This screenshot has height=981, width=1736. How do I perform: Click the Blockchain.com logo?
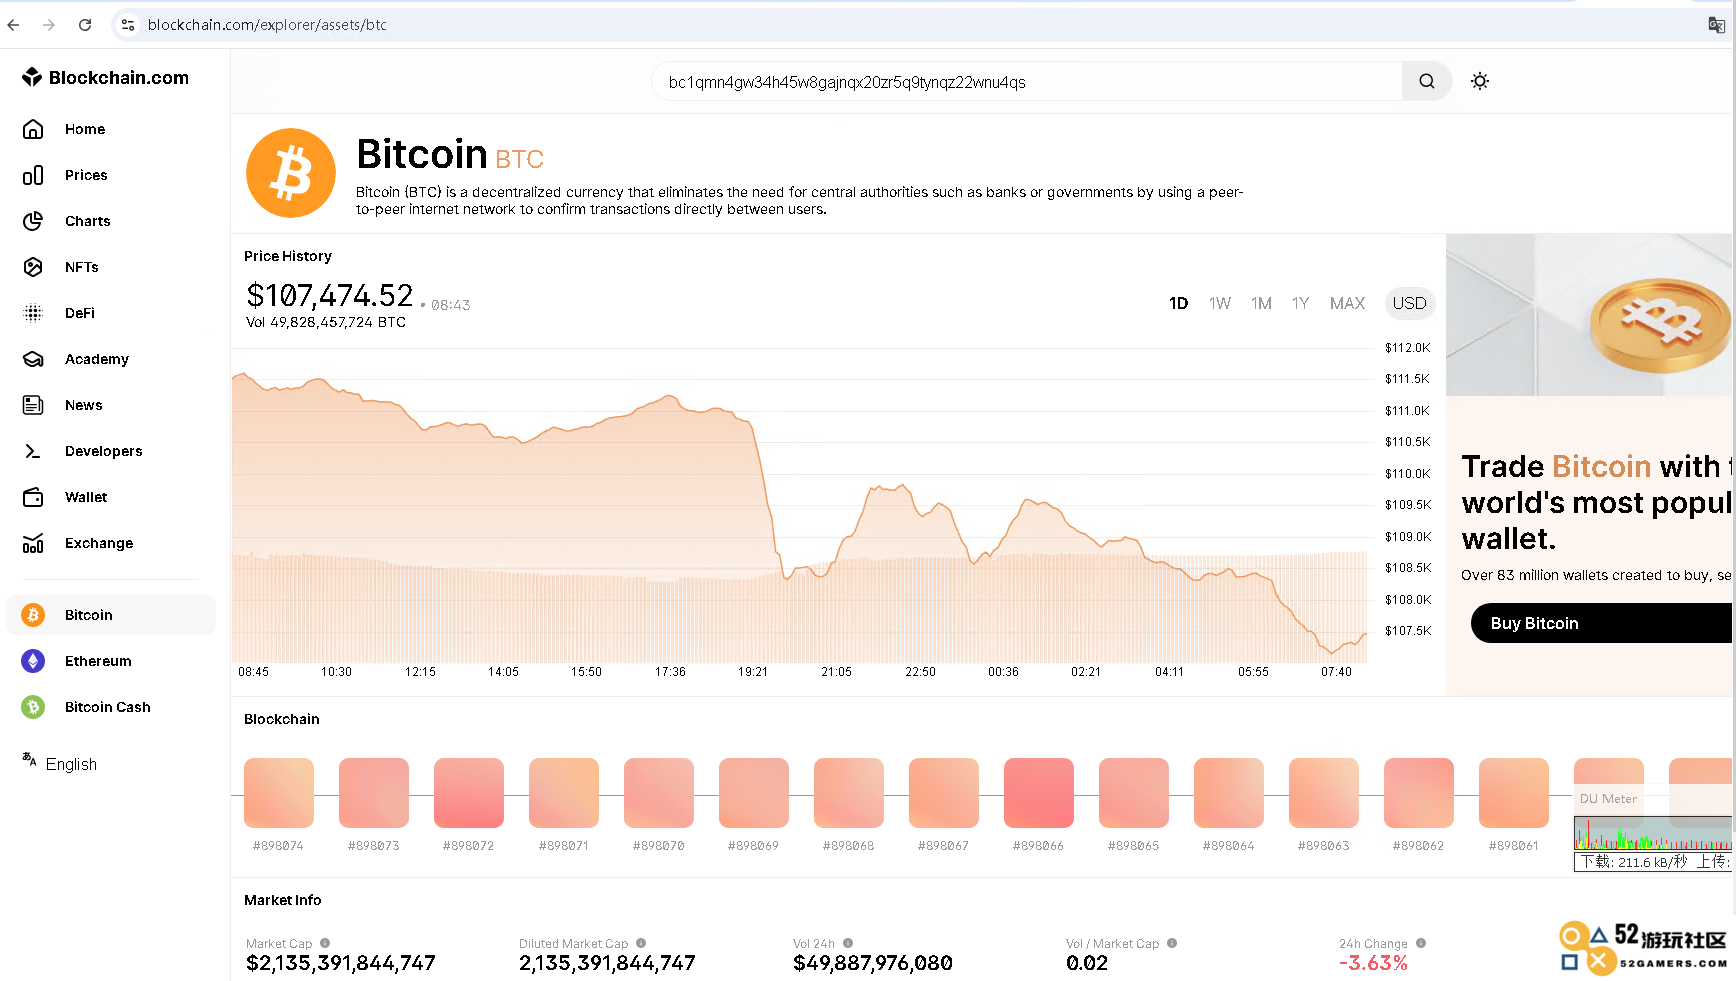pos(105,77)
